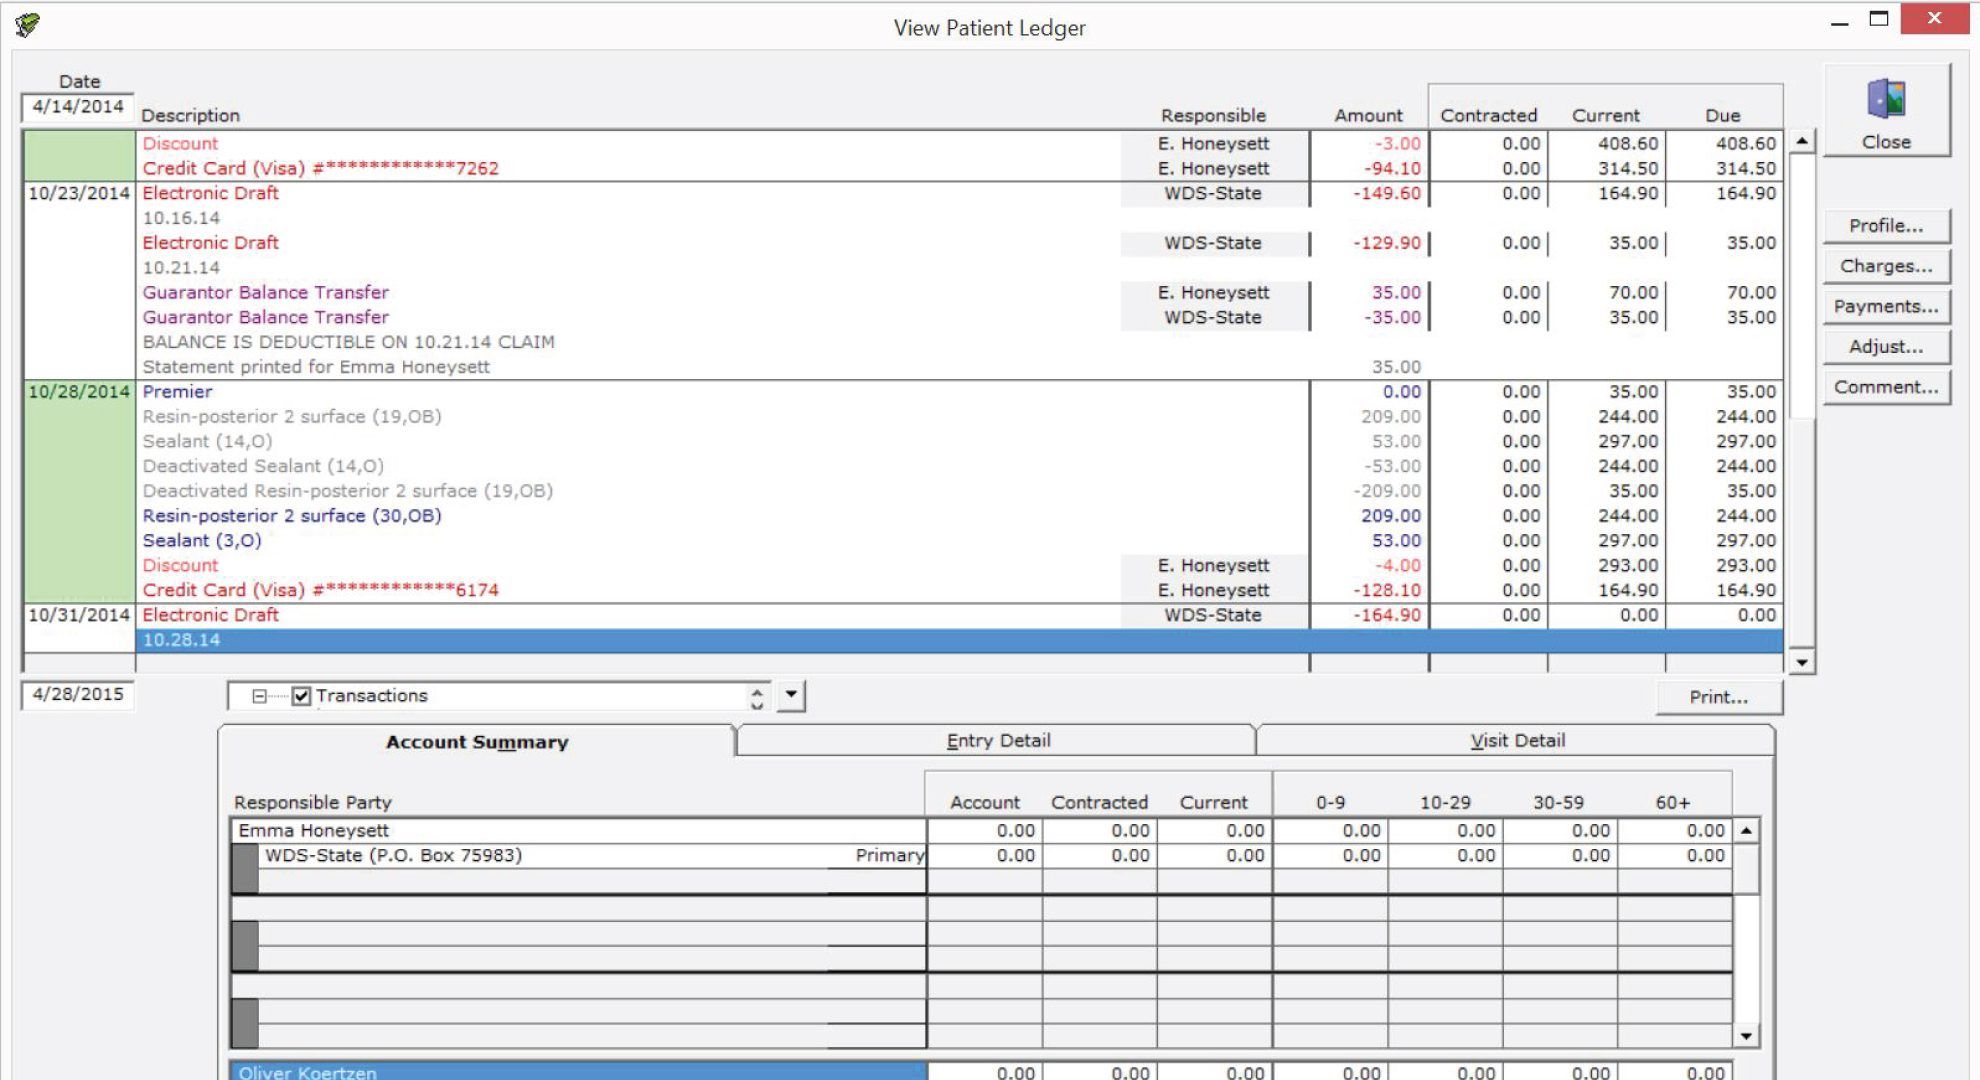Click the Print button
This screenshot has width=1980, height=1080.
pyautogui.click(x=1719, y=697)
